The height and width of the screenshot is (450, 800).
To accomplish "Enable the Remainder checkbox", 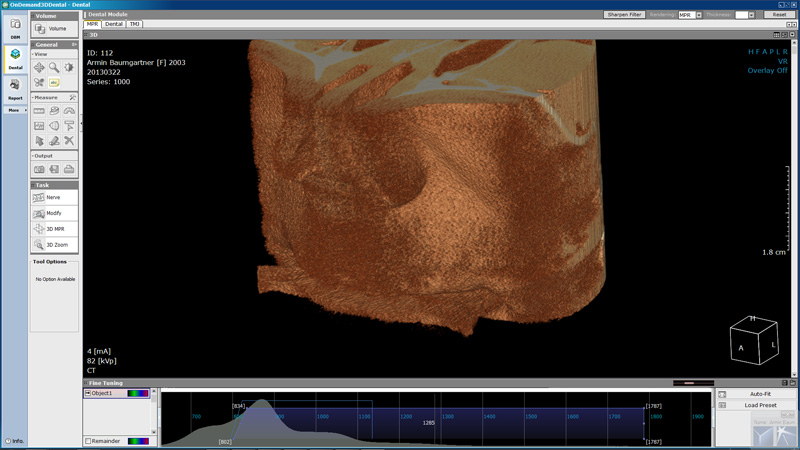I will coord(88,441).
